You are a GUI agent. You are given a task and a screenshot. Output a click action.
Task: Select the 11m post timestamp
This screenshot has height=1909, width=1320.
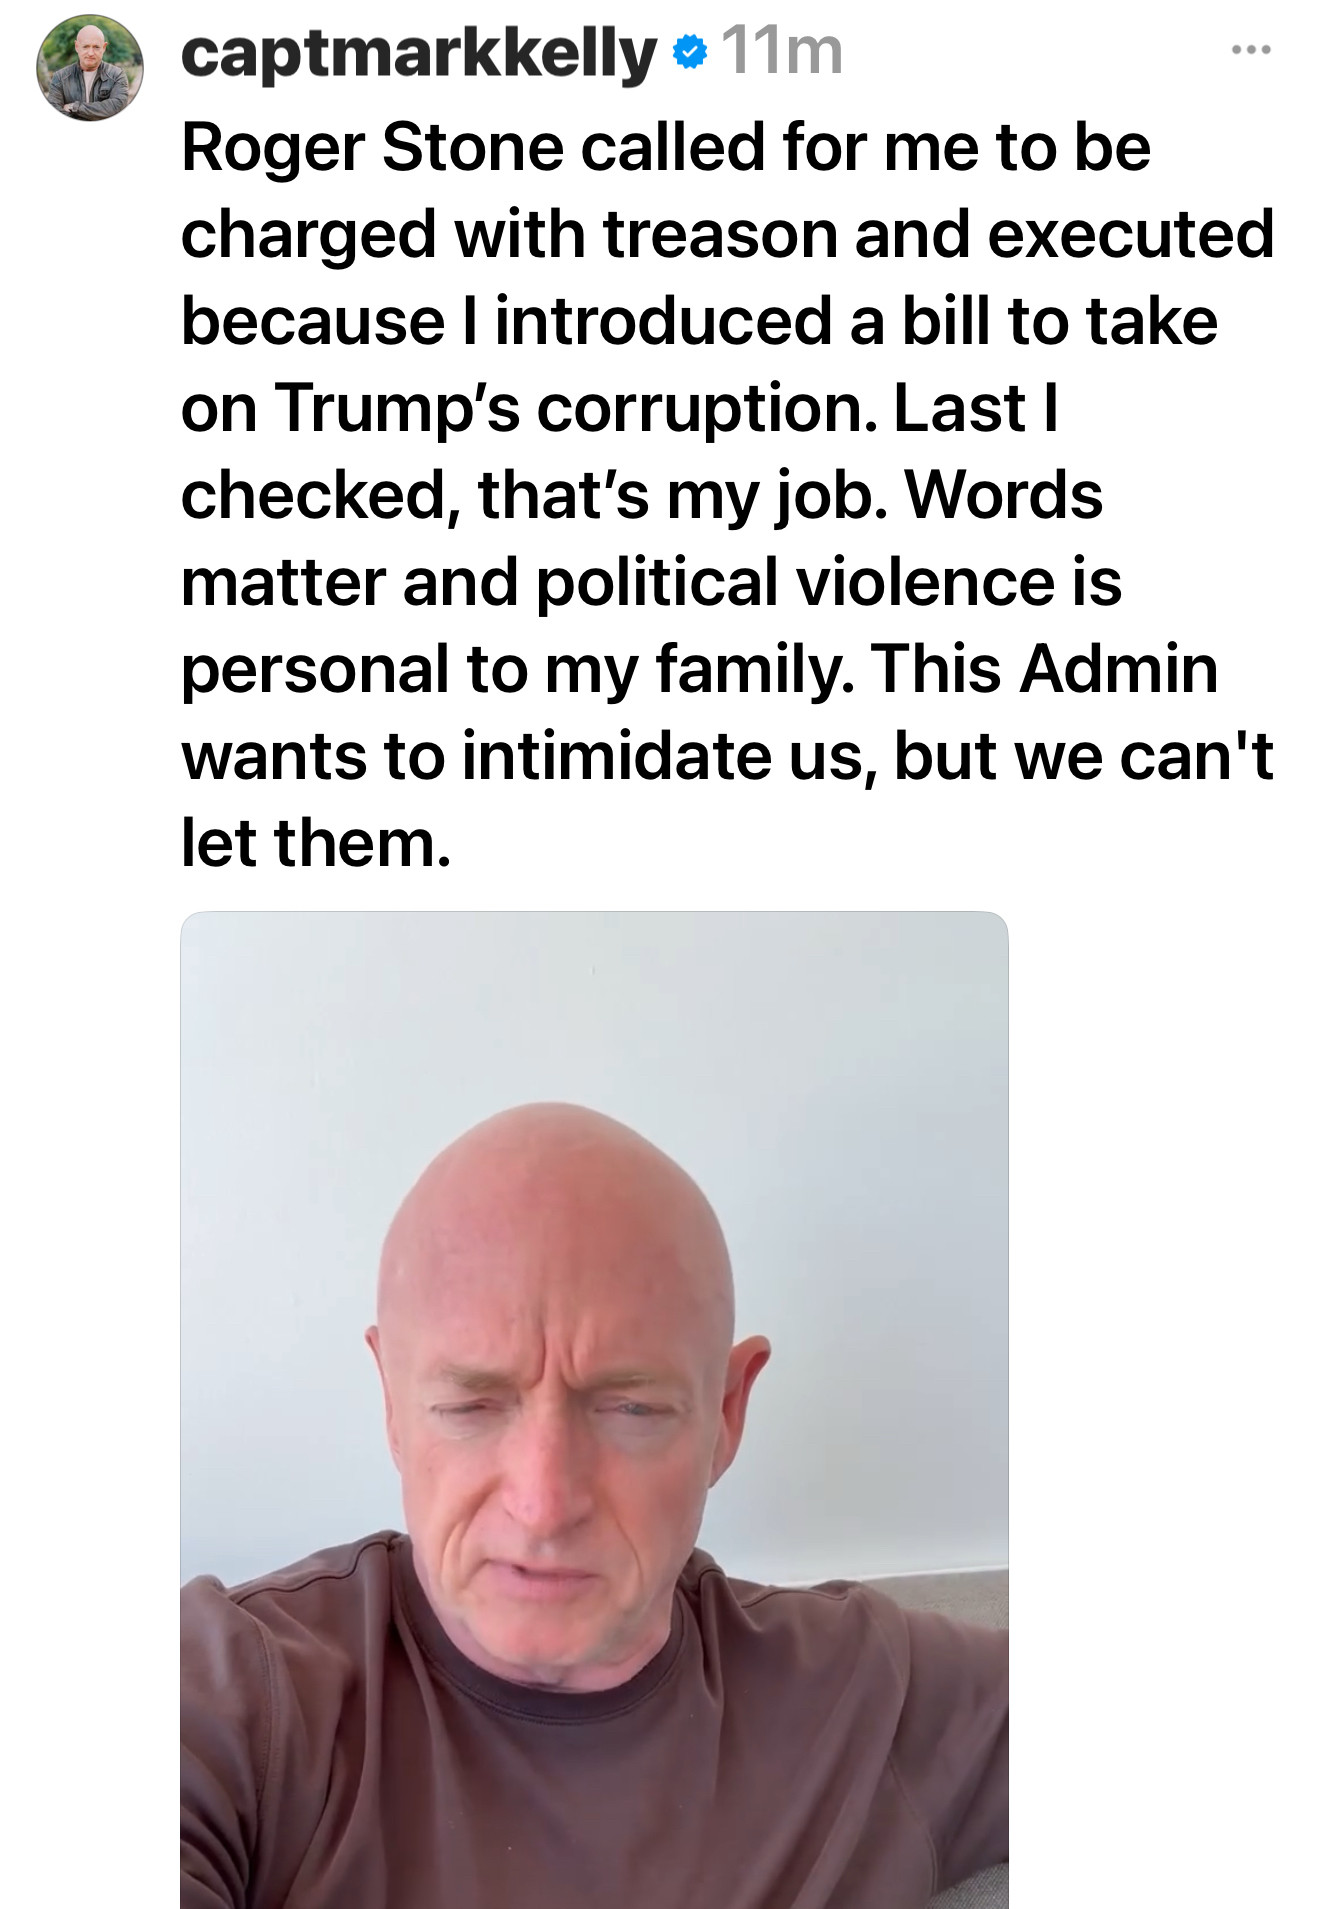click(782, 51)
